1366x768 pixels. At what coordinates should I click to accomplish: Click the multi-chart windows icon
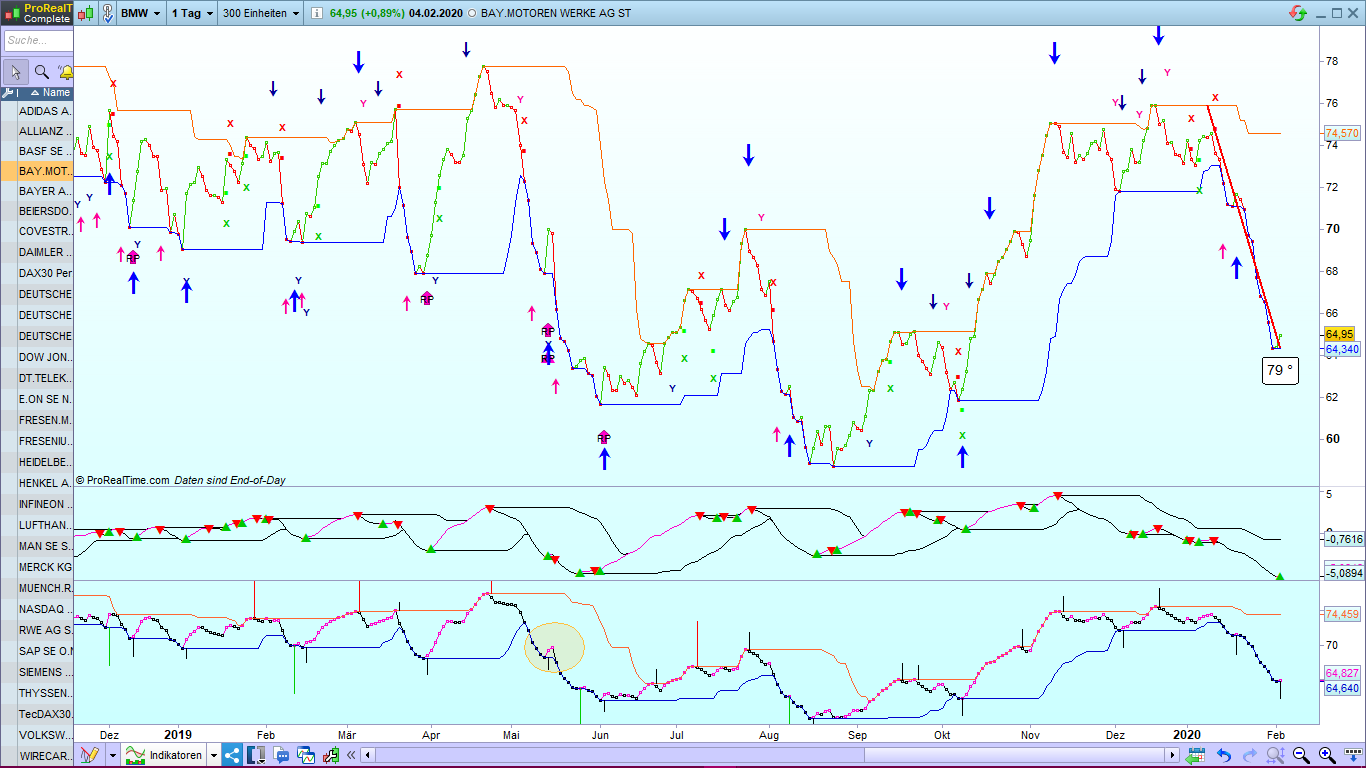pyautogui.click(x=306, y=755)
